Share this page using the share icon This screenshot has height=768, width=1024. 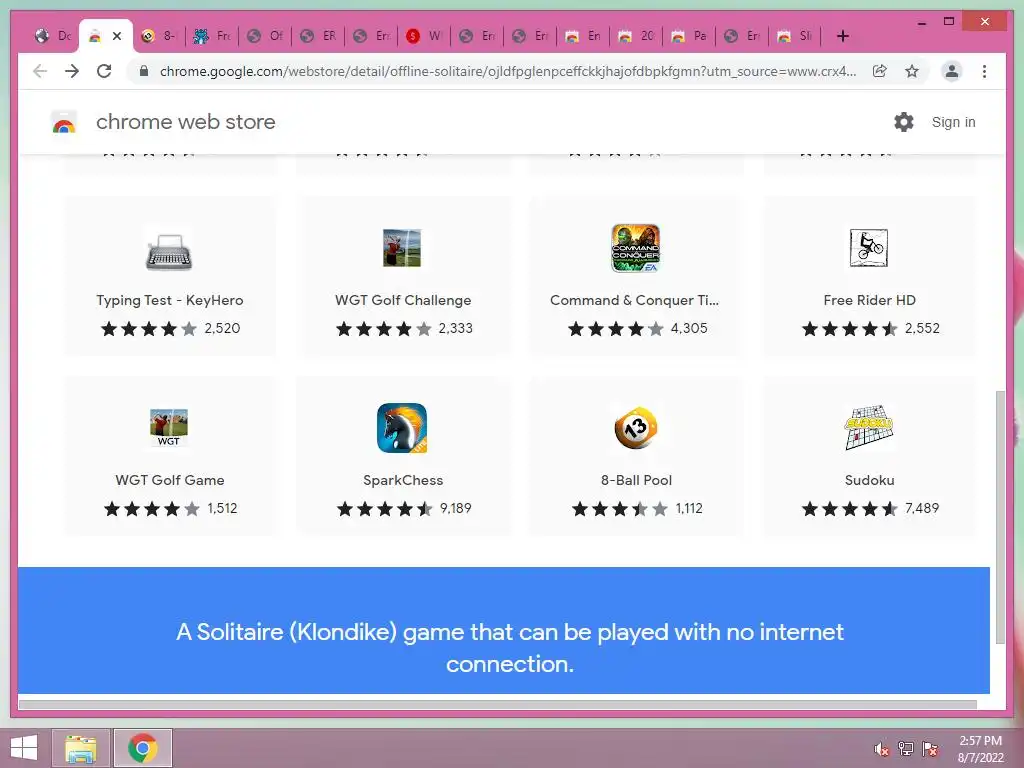880,71
